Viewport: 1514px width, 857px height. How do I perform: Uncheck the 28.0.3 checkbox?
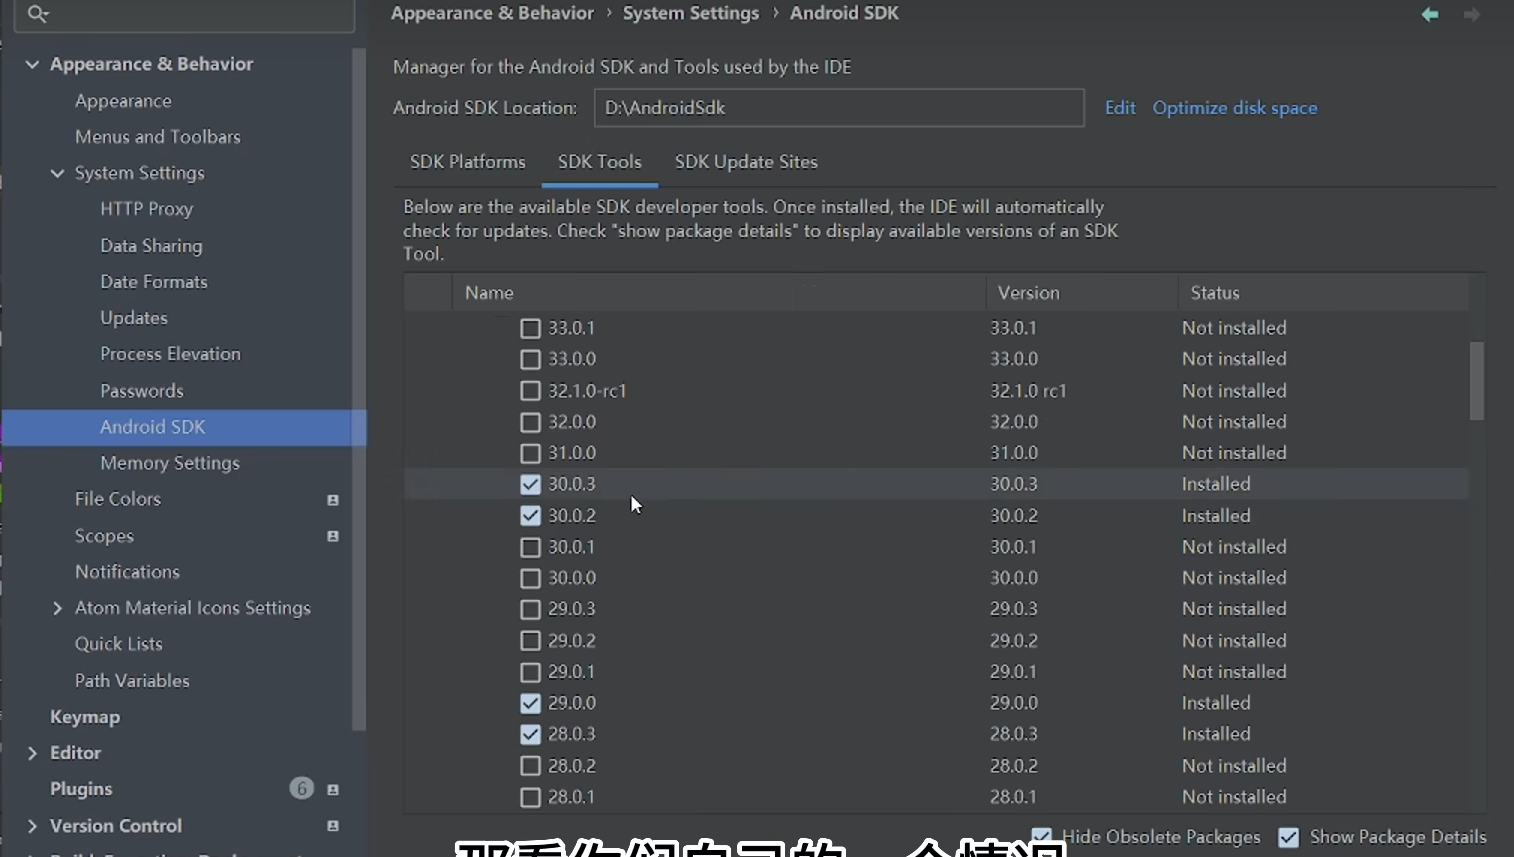click(x=530, y=734)
